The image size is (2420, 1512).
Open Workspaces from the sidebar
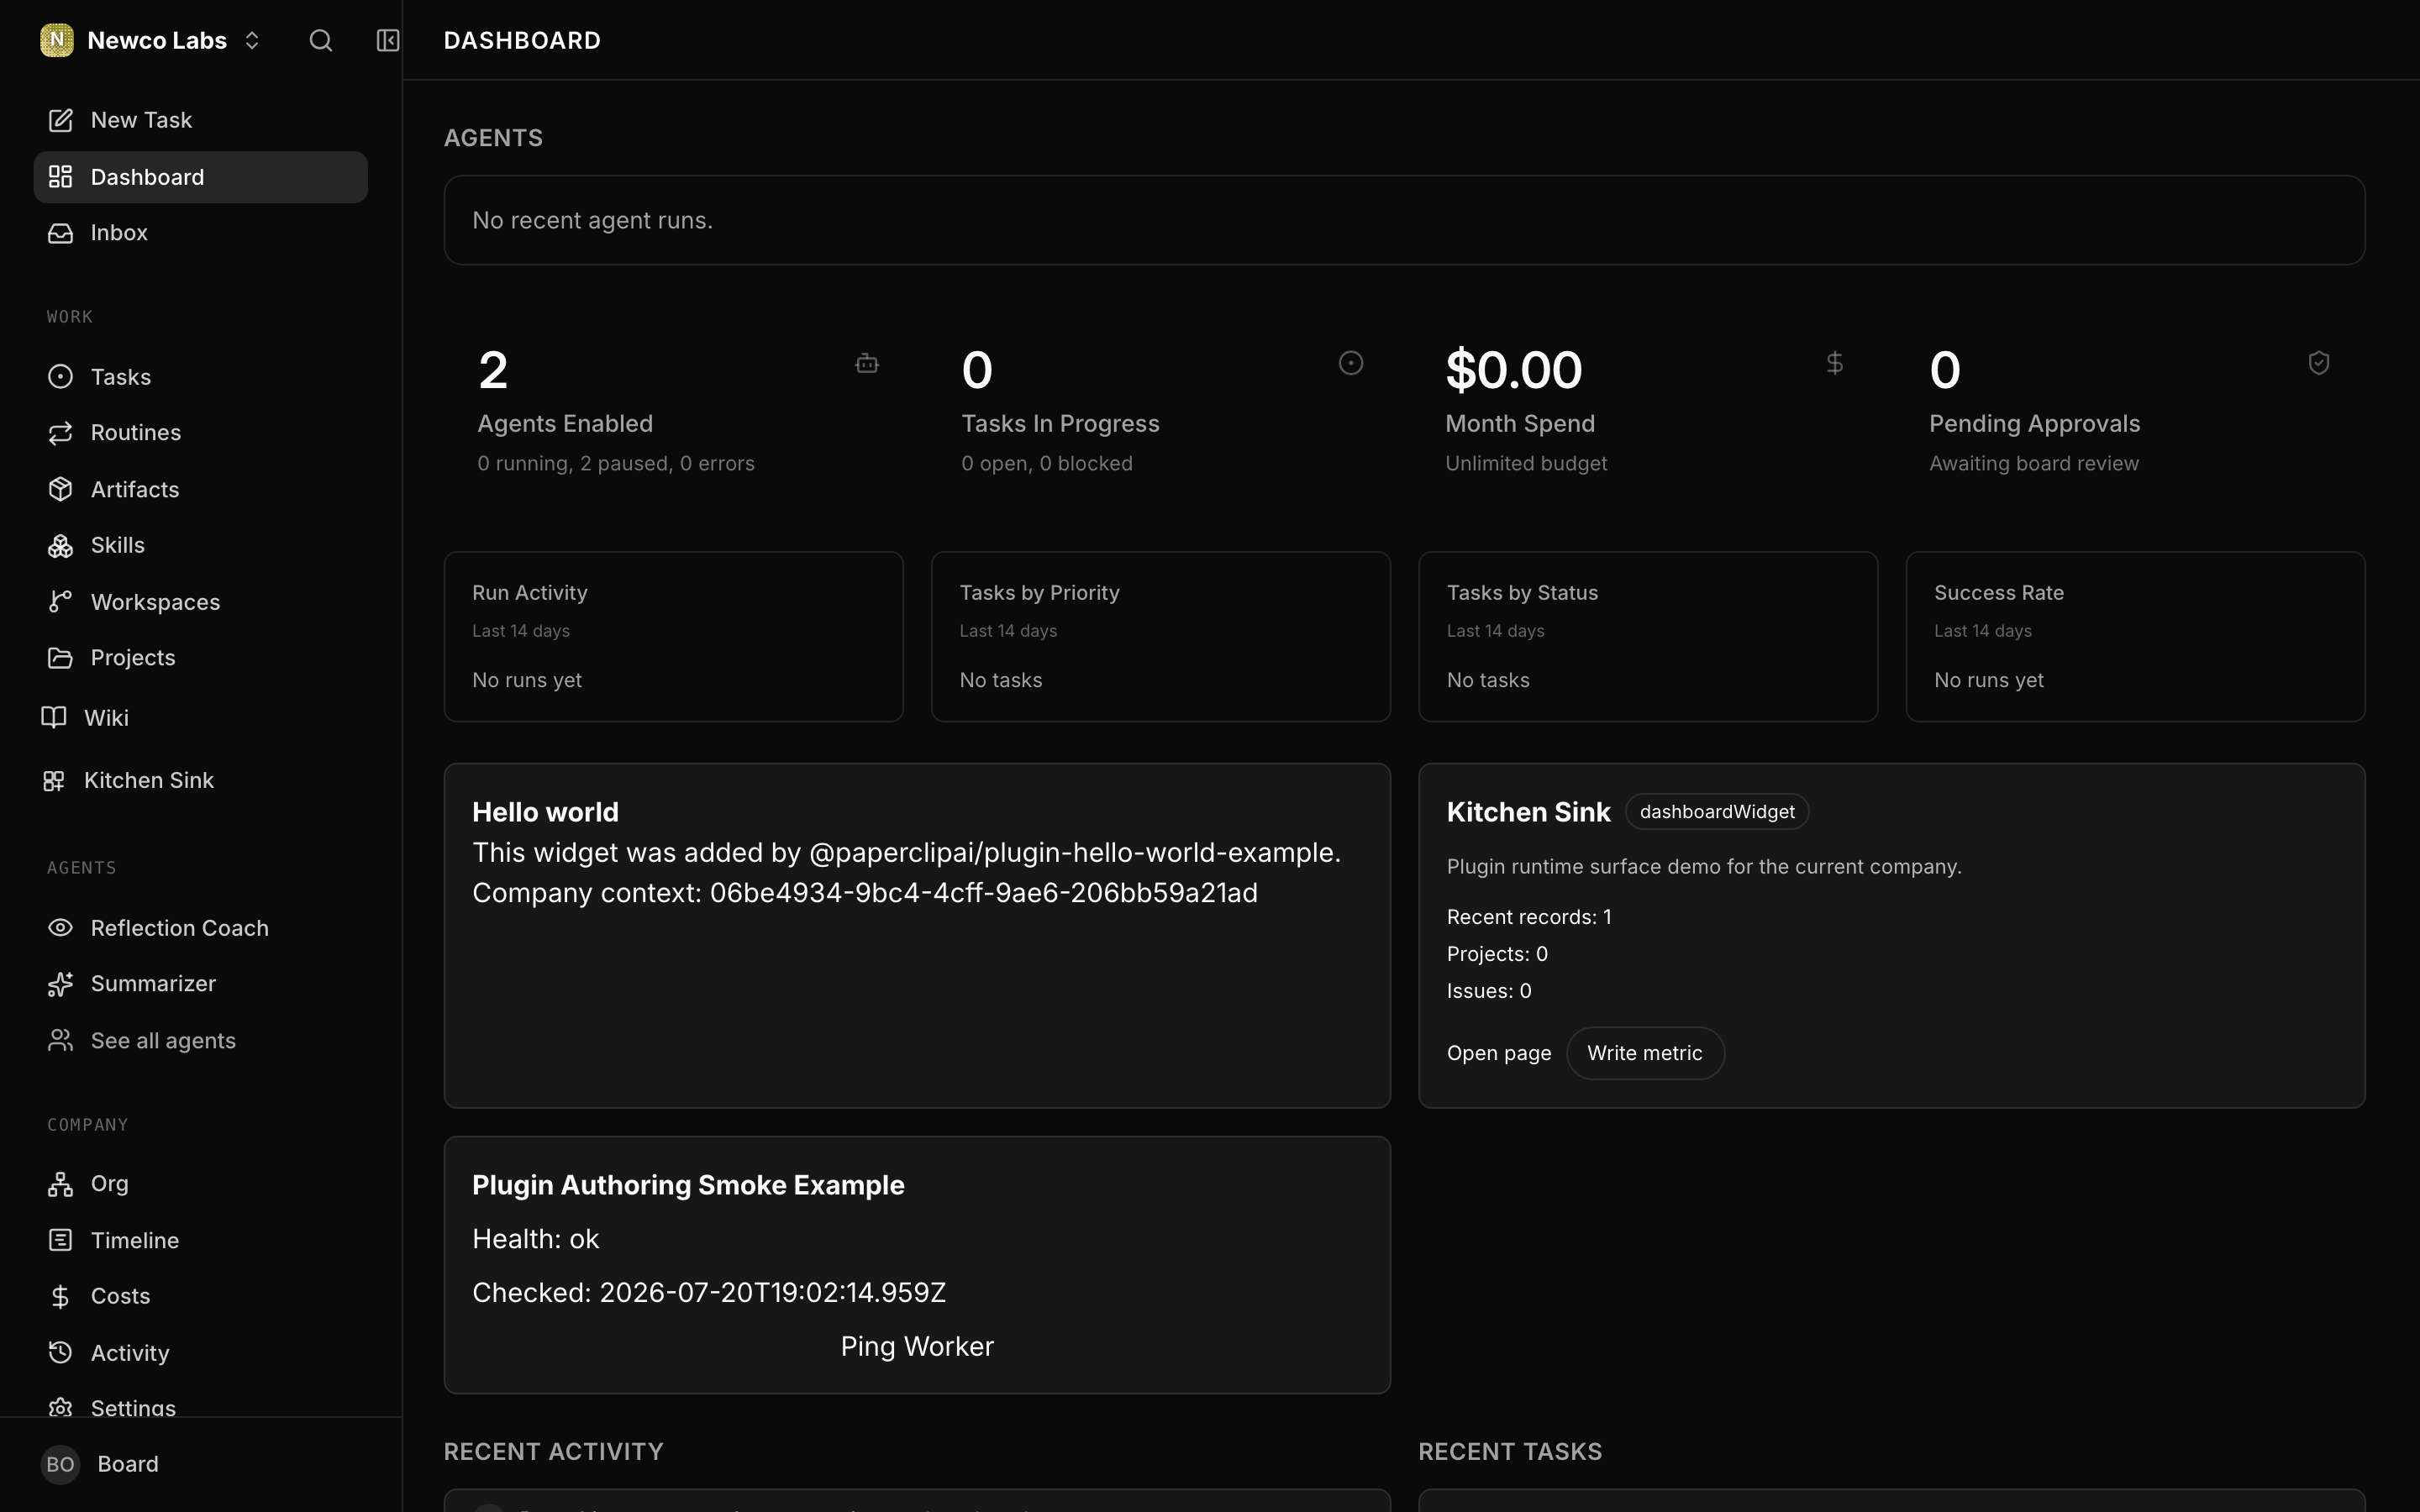pyautogui.click(x=200, y=601)
